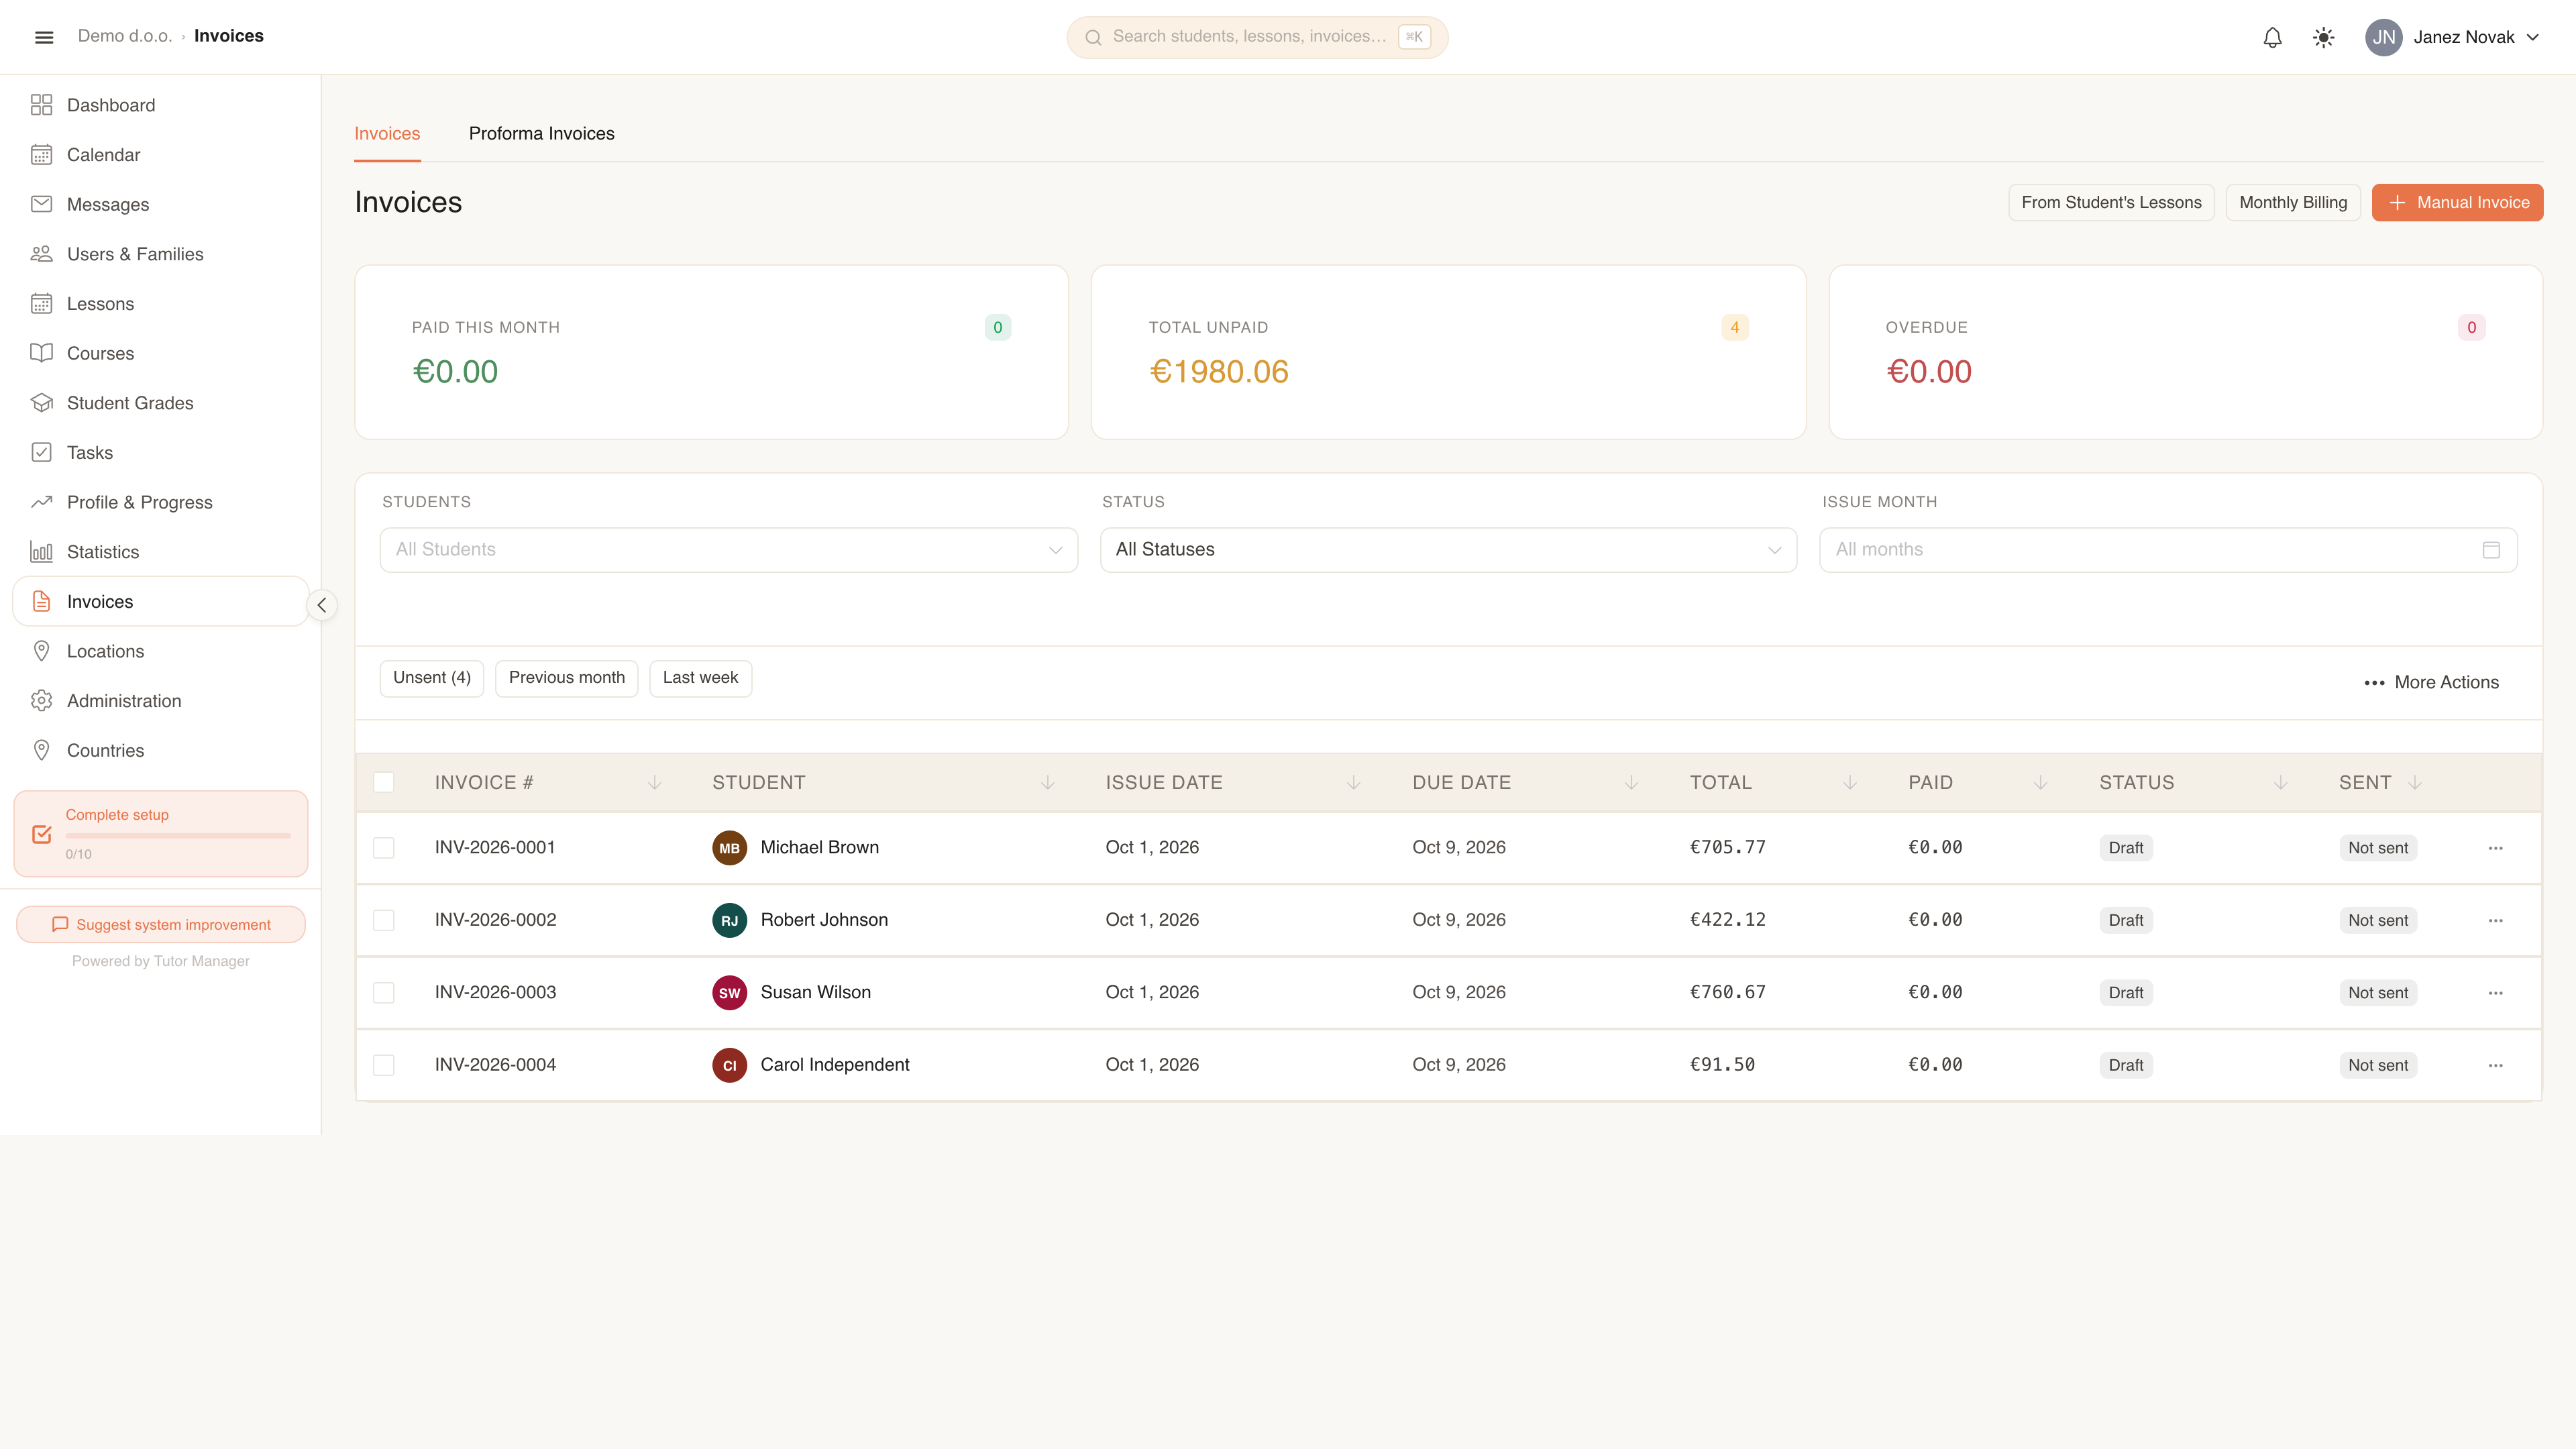Image resolution: width=2576 pixels, height=1449 pixels.
Task: Collapse the sidebar with the chevron button
Action: (x=322, y=605)
